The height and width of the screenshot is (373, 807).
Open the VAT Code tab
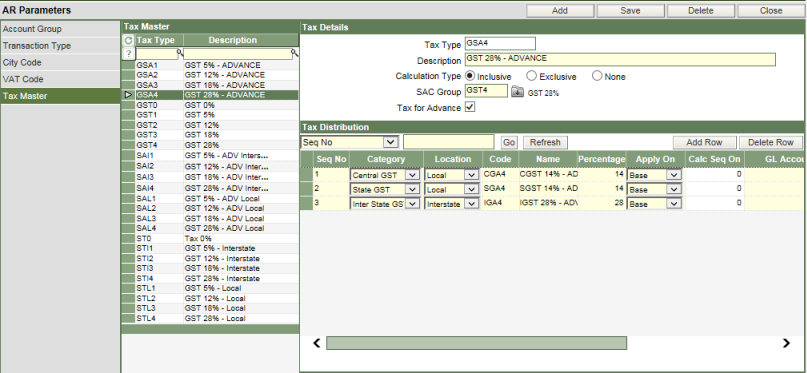[x=60, y=79]
